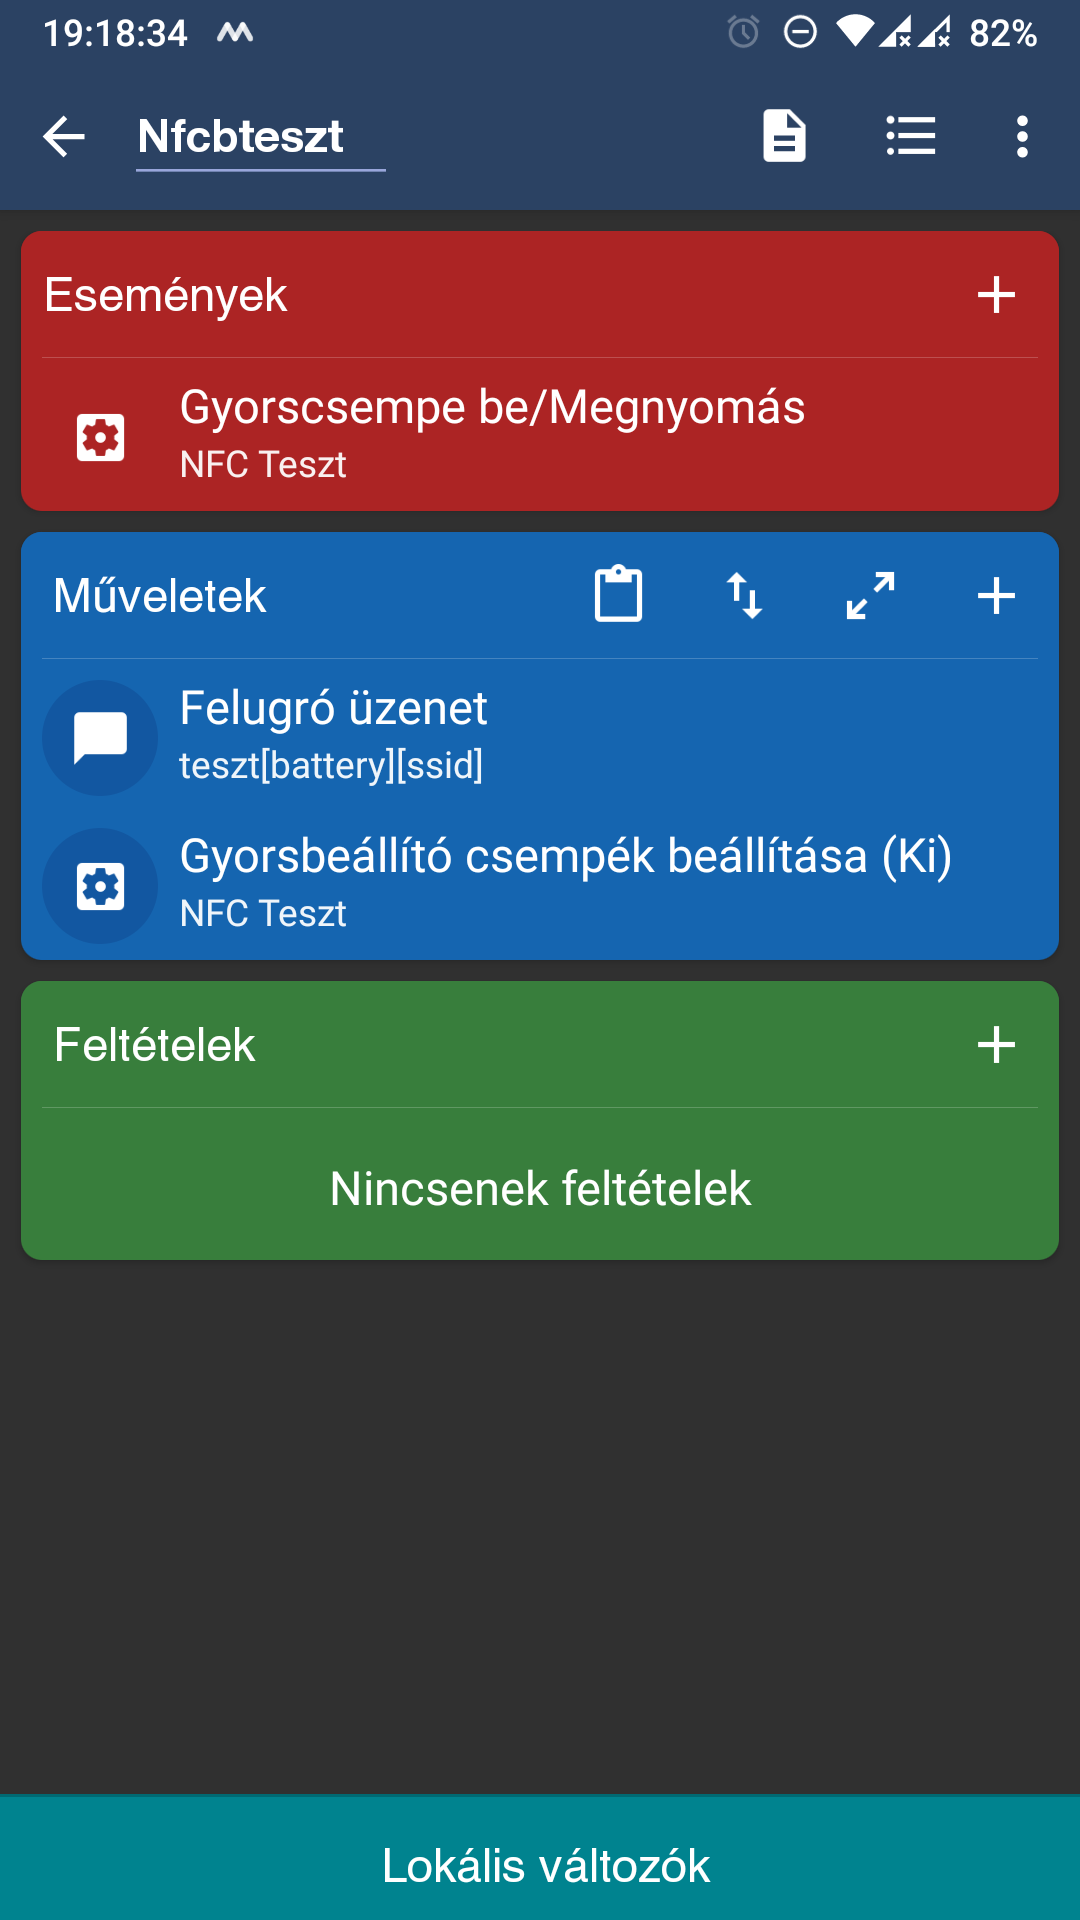The image size is (1080, 1920).
Task: Tap the speech bubble icon for Felugró üzenet
Action: click(x=100, y=738)
